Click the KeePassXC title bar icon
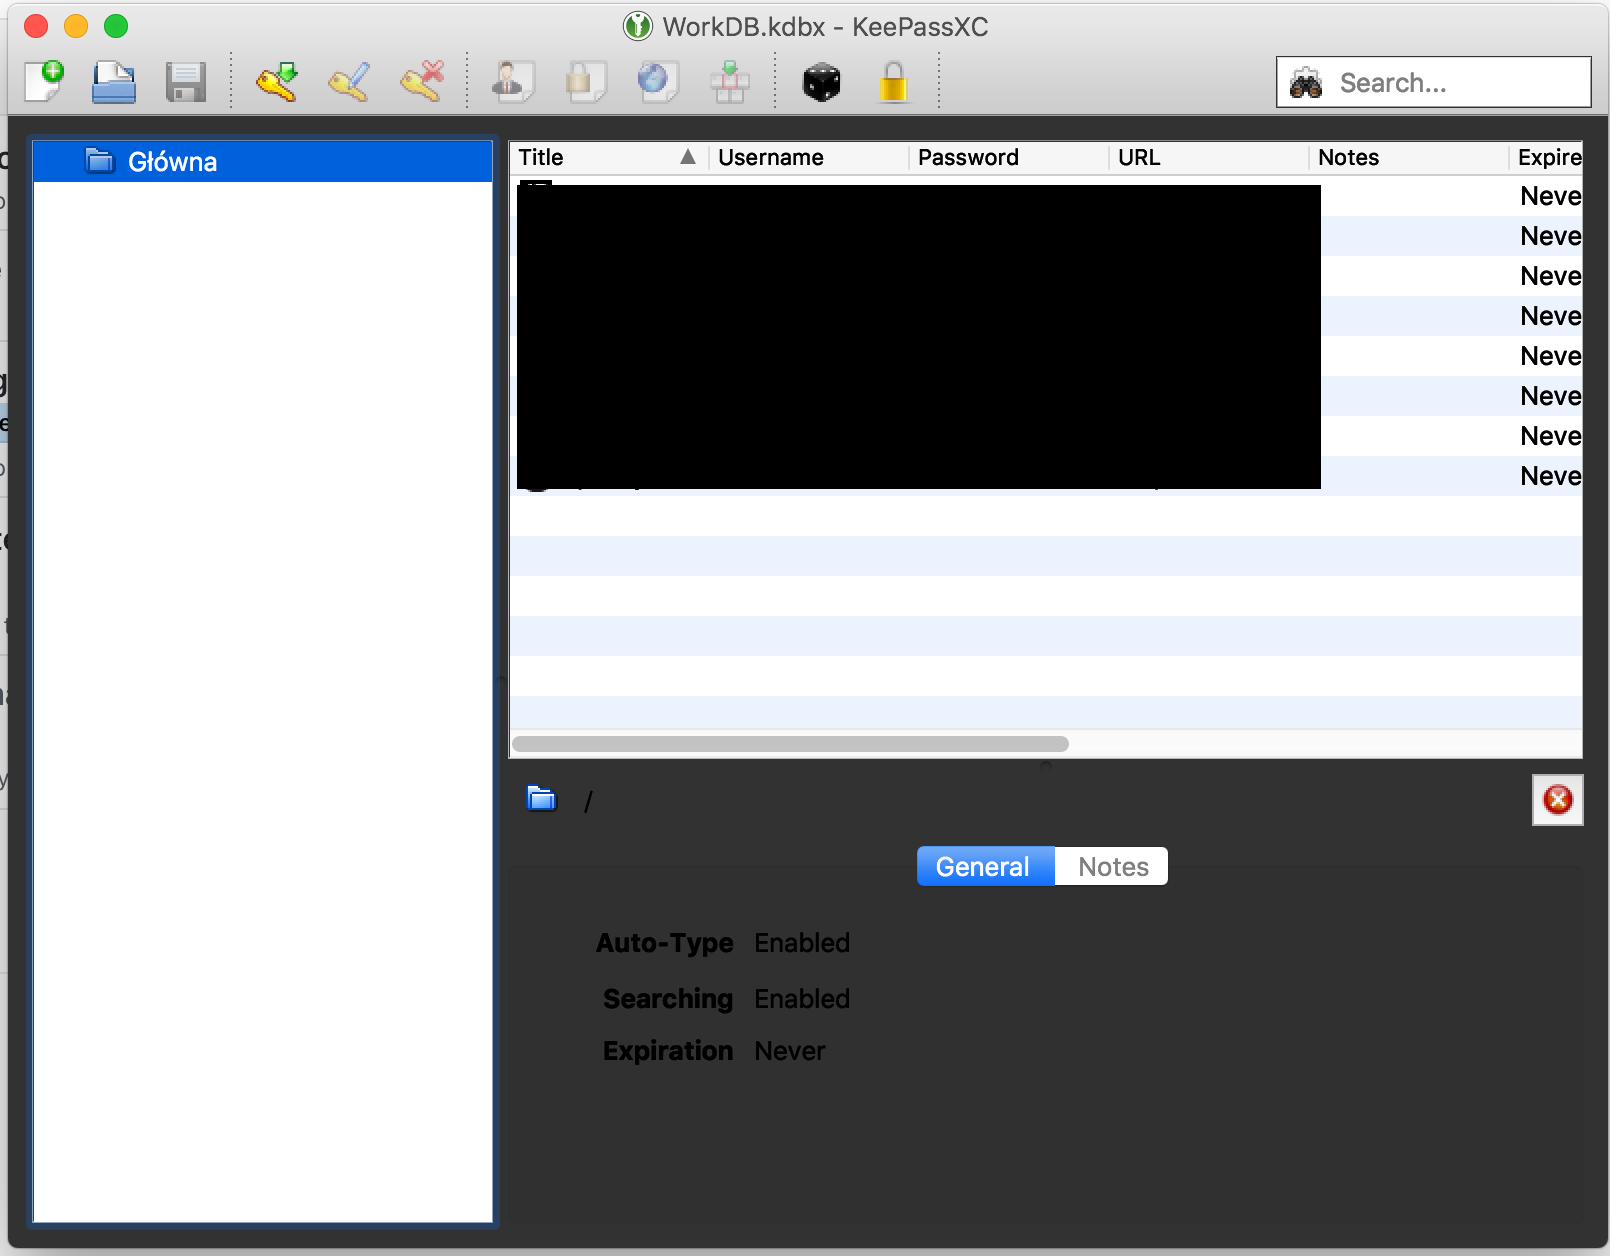 (x=637, y=26)
